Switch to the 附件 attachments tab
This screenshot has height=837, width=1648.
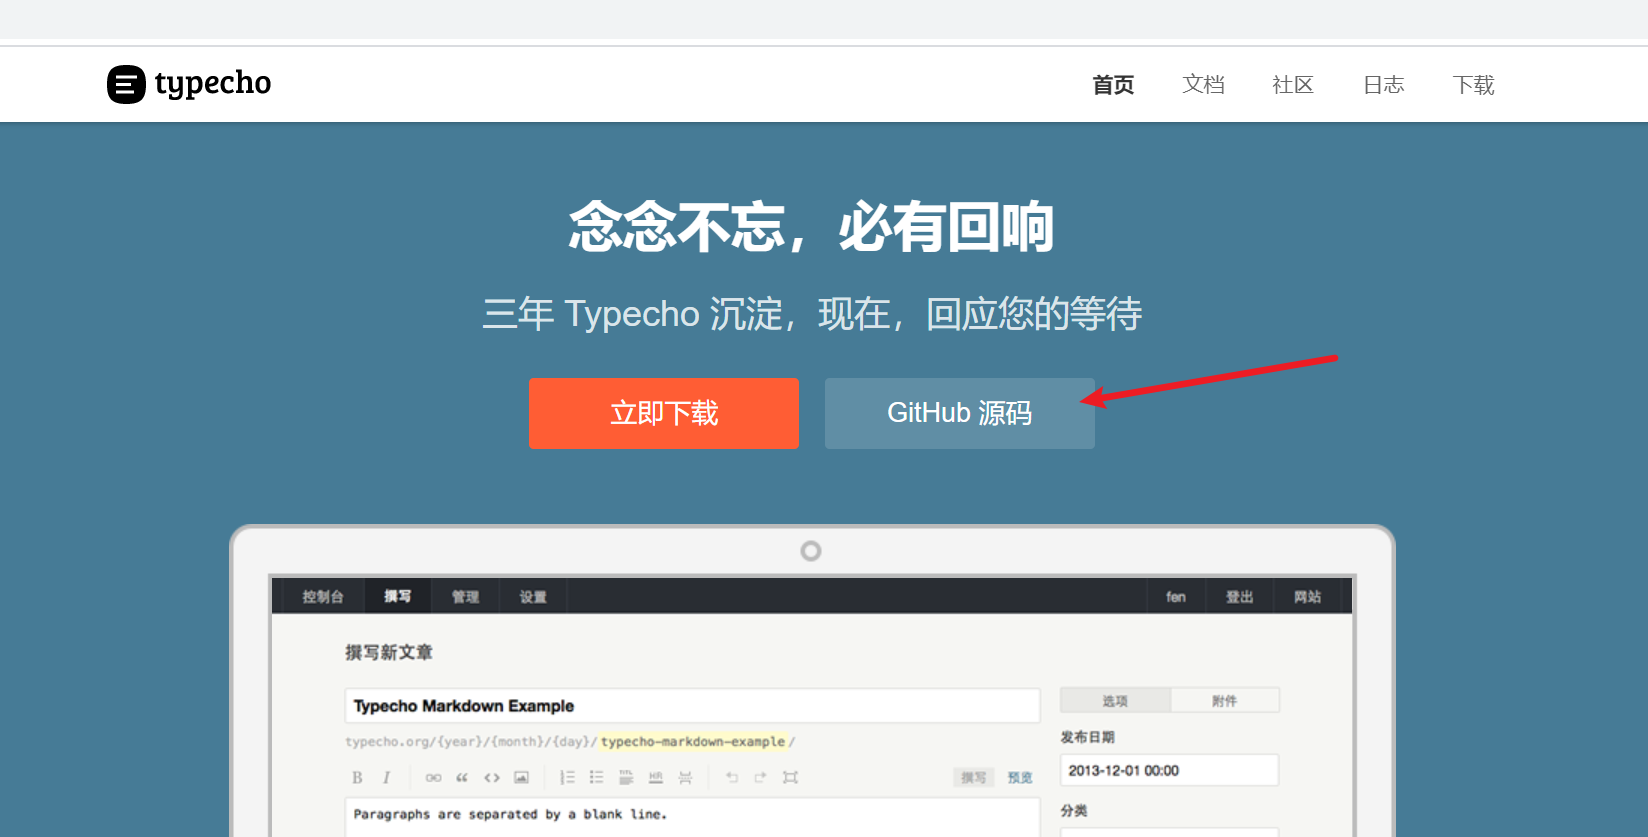[1224, 701]
